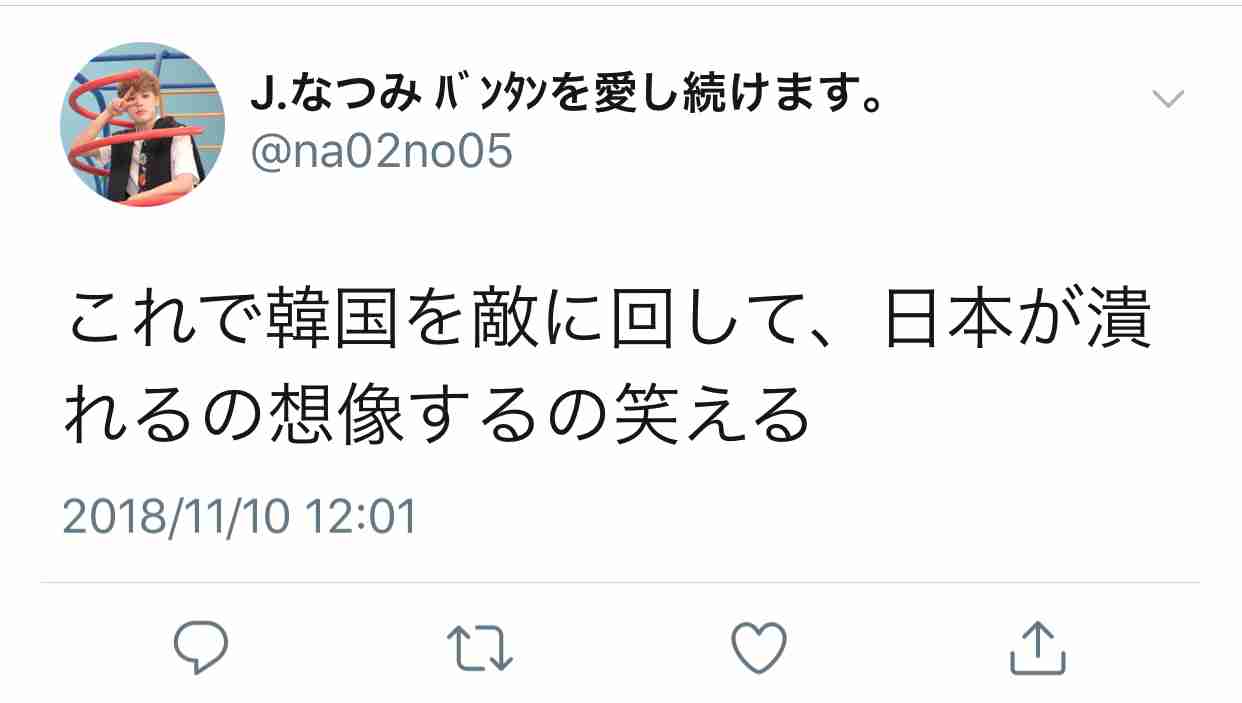Screen dimensions: 1242x703
Task: Retweet this post using the arrows icon
Action: tap(480, 648)
